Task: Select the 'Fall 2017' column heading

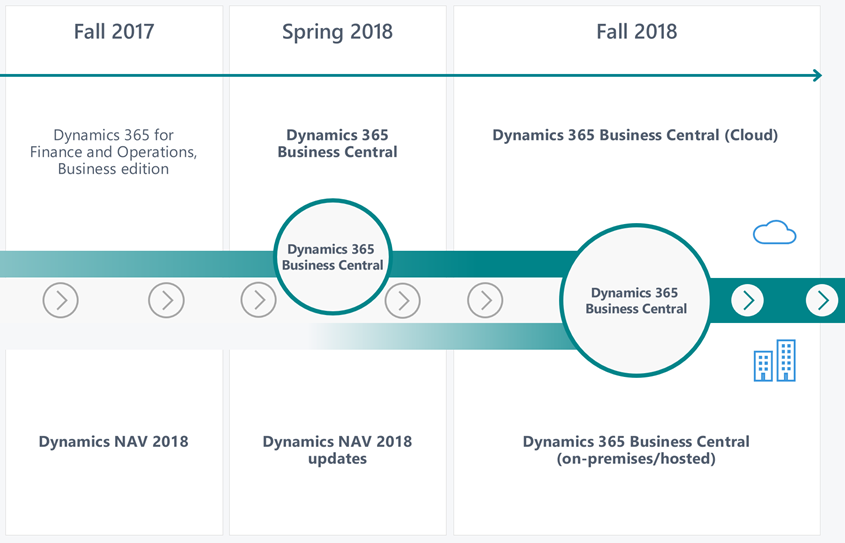Action: pyautogui.click(x=114, y=31)
